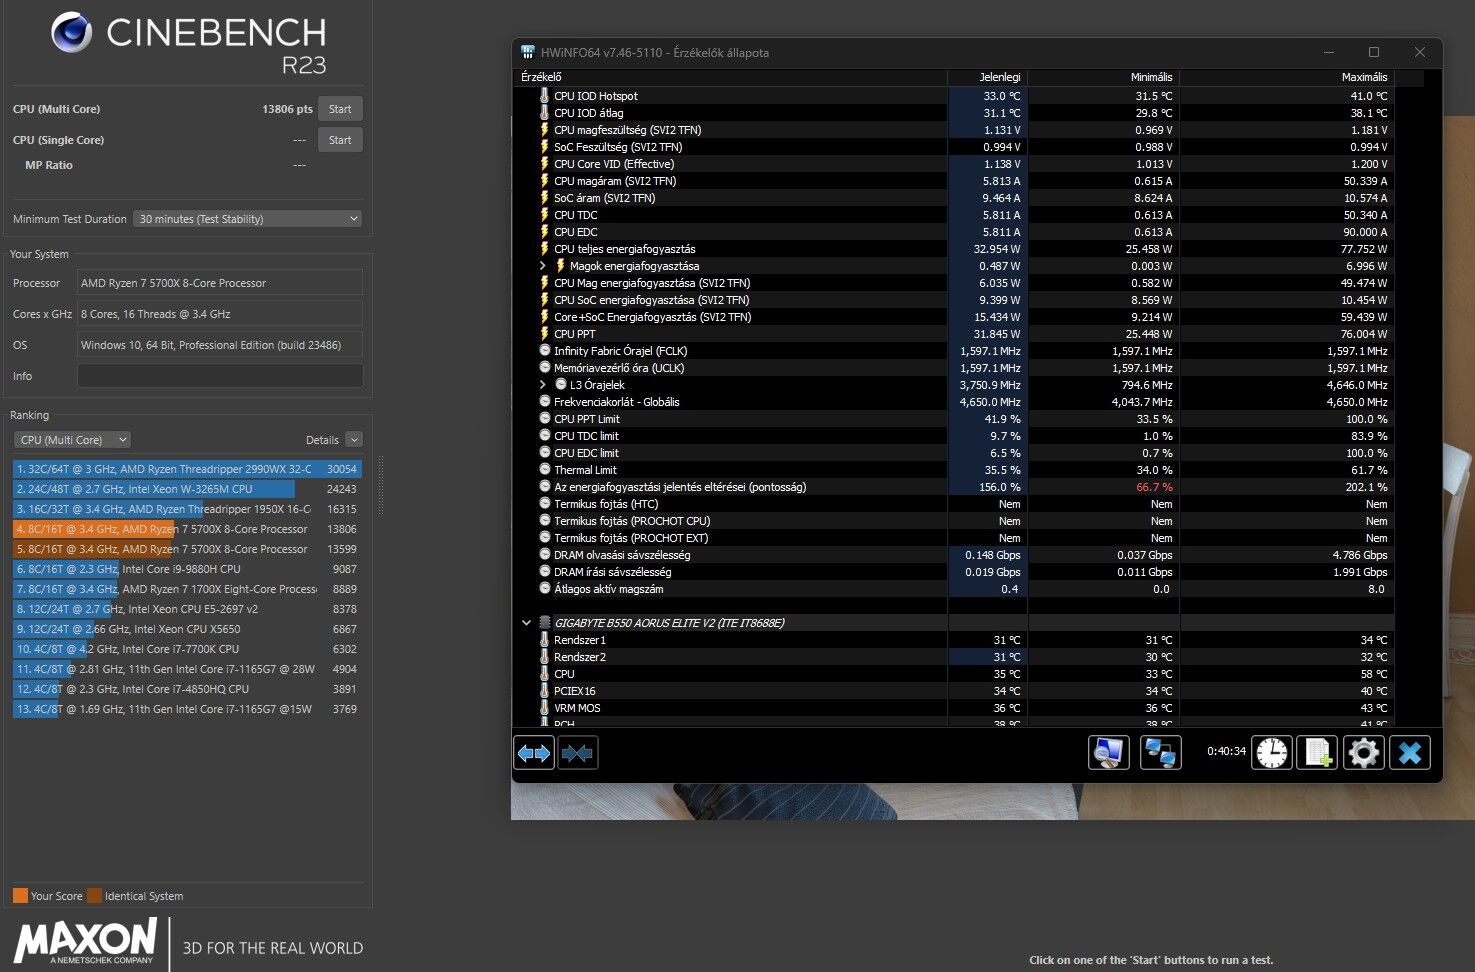Open HWiNFO sensor settings gear

click(1363, 752)
